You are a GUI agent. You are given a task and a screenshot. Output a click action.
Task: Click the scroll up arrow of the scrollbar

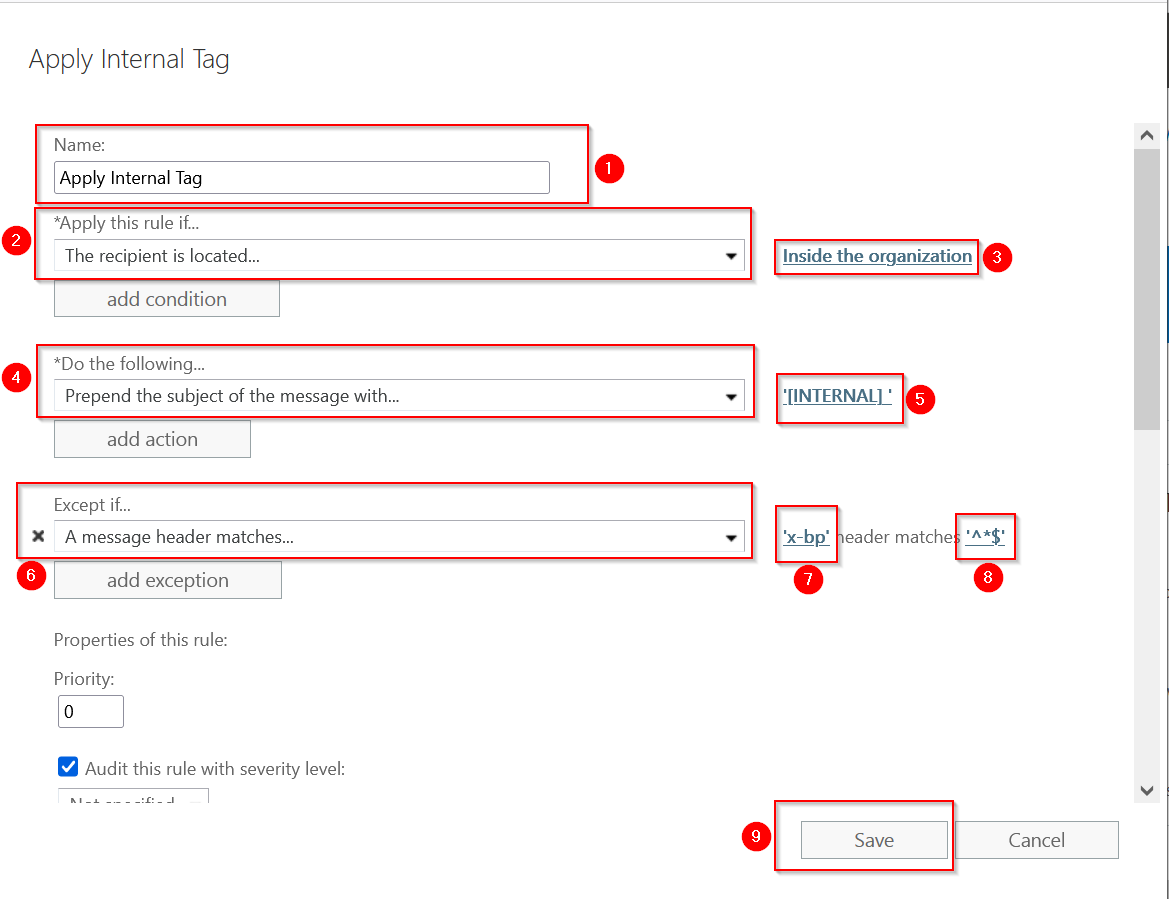[1147, 135]
